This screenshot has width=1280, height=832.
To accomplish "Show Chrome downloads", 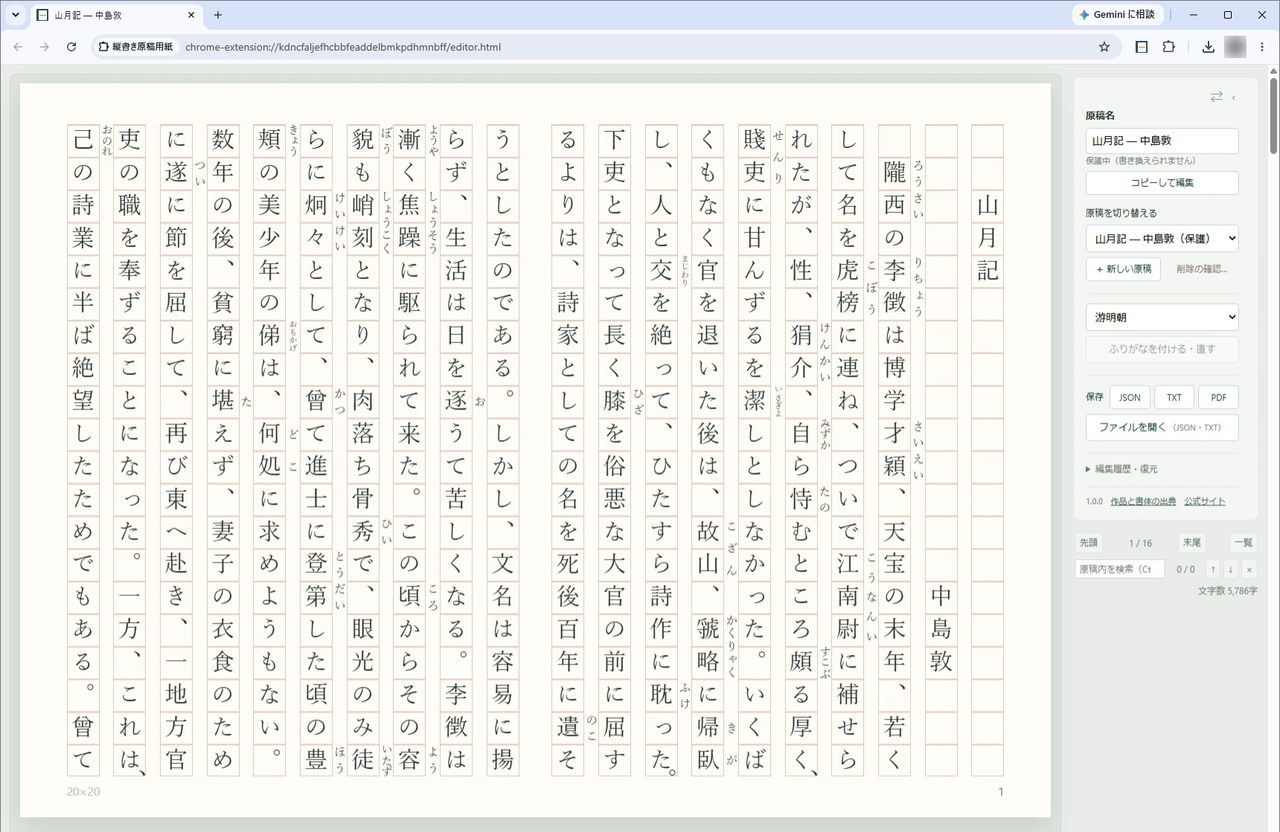I will tap(1208, 47).
